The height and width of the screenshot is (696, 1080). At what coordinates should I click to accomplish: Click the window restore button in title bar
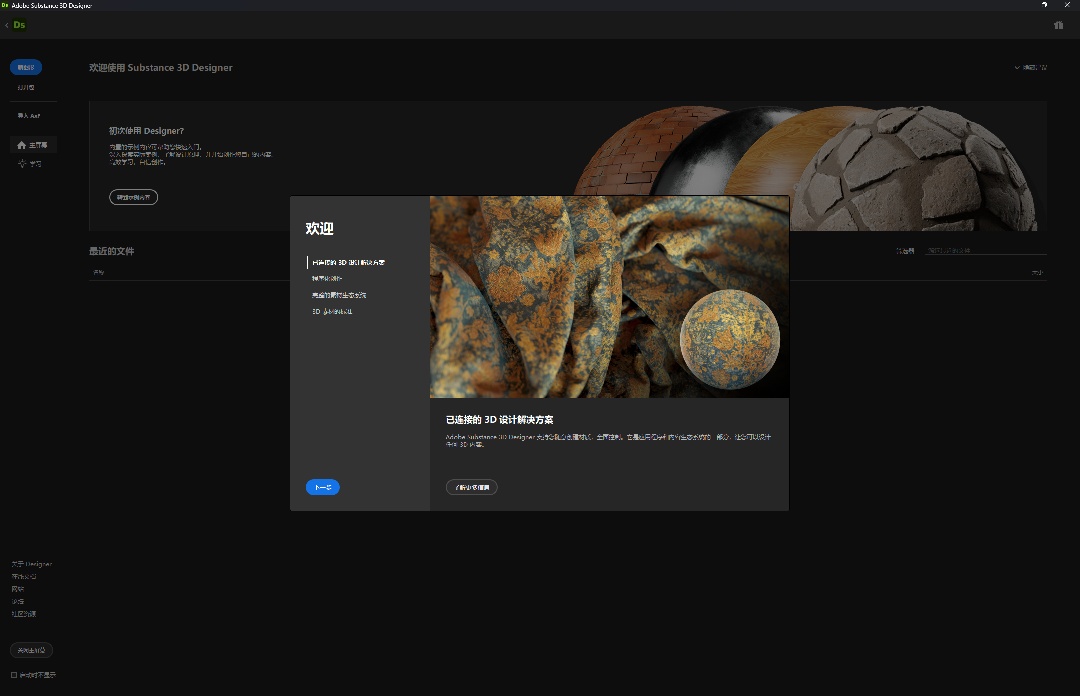pyautogui.click(x=1044, y=5)
